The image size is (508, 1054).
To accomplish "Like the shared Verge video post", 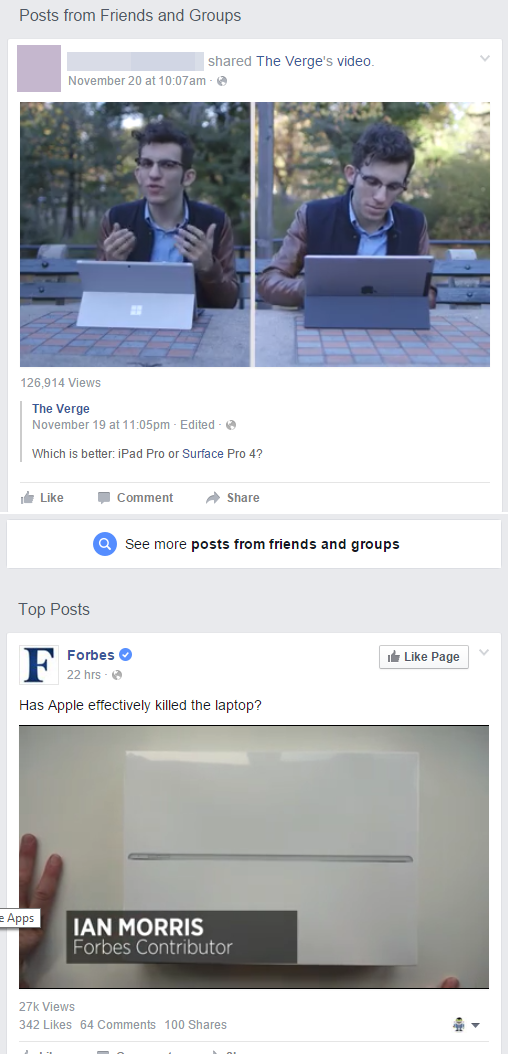I will (x=42, y=497).
